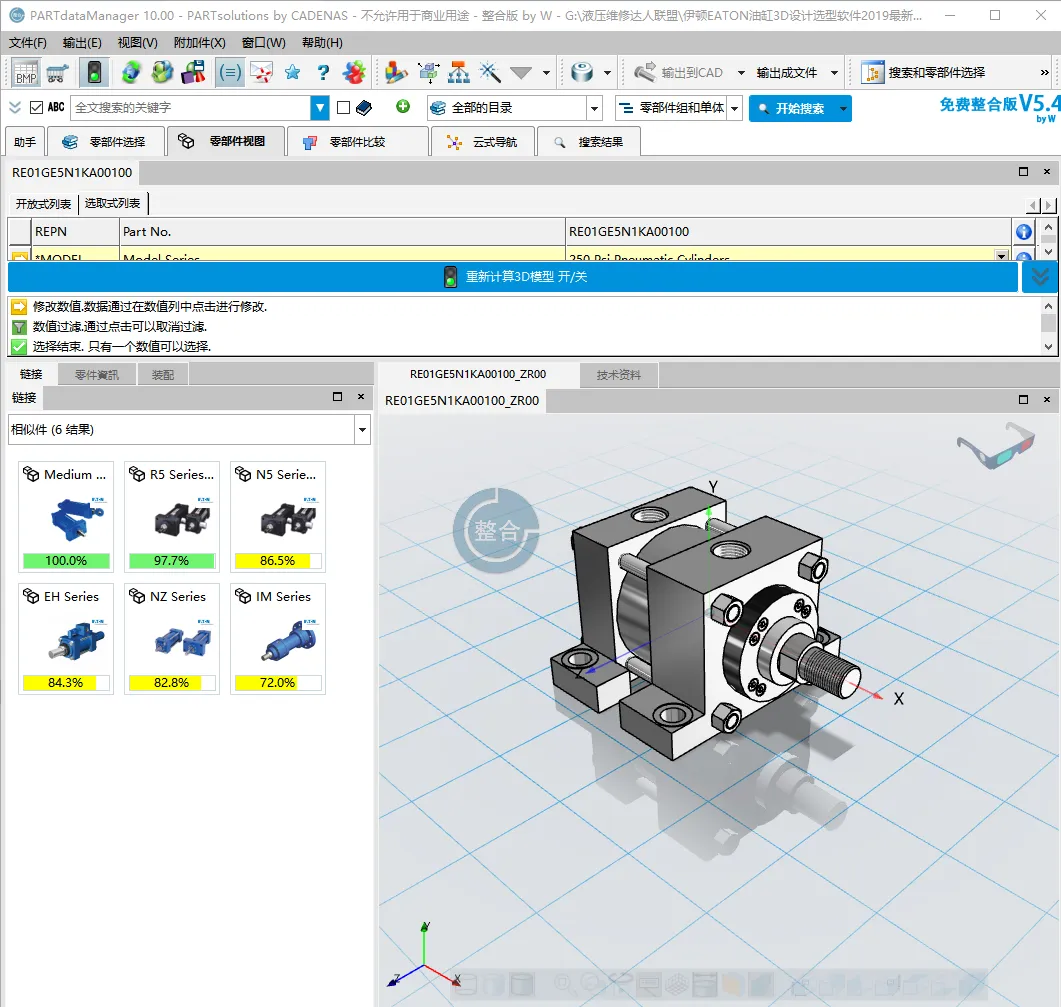Click the blue star favorites icon
The height and width of the screenshot is (1007, 1061).
pyautogui.click(x=292, y=72)
